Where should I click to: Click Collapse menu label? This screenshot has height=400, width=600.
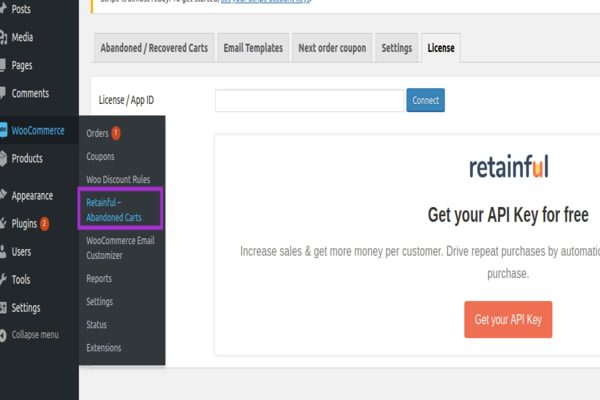click(x=35, y=335)
